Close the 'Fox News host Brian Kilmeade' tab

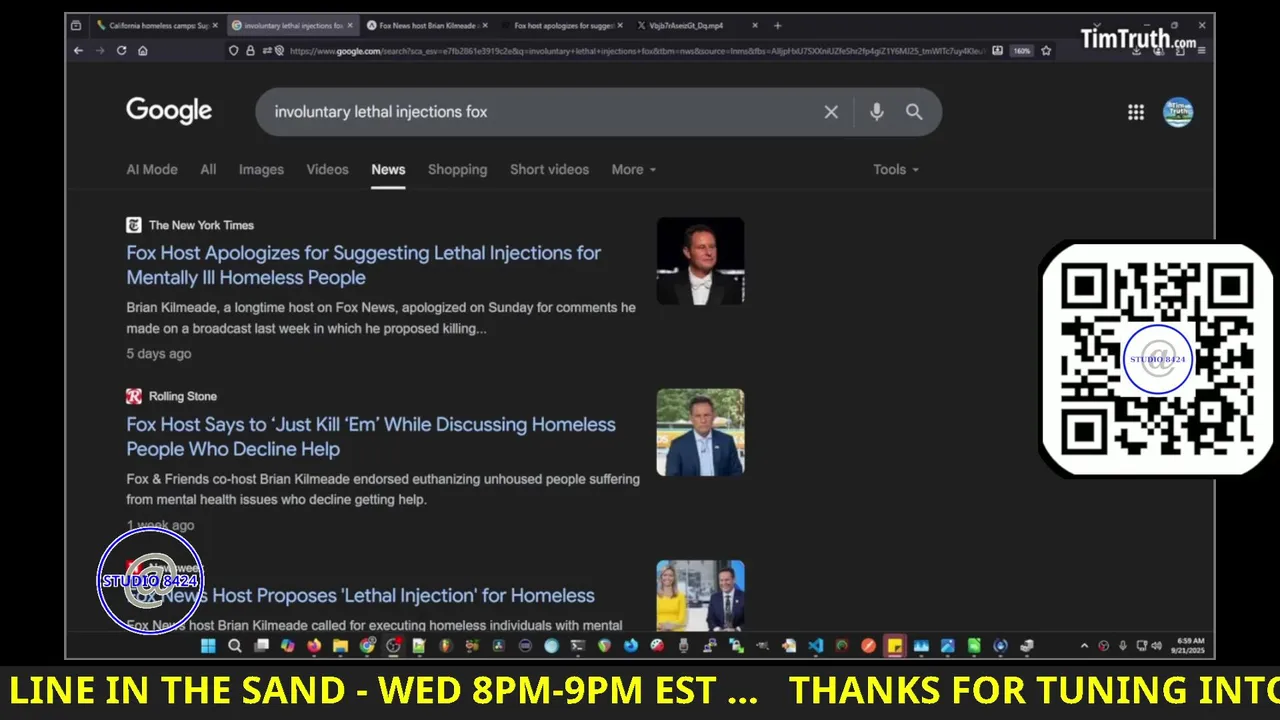[485, 25]
